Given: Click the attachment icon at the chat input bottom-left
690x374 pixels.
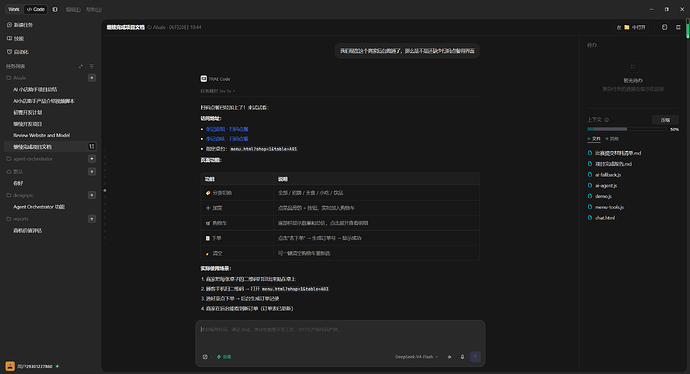Looking at the screenshot, I should tap(205, 357).
